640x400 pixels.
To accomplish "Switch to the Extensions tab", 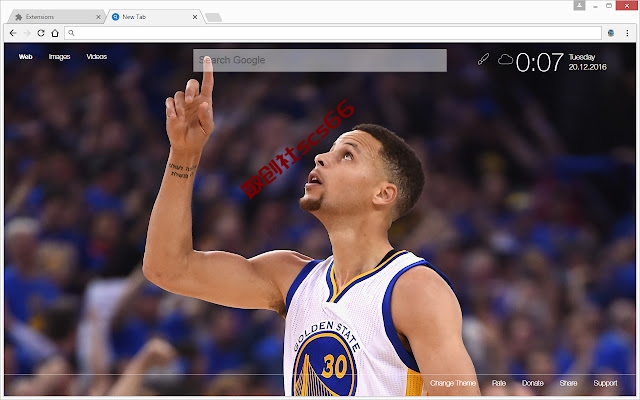I will click(55, 17).
